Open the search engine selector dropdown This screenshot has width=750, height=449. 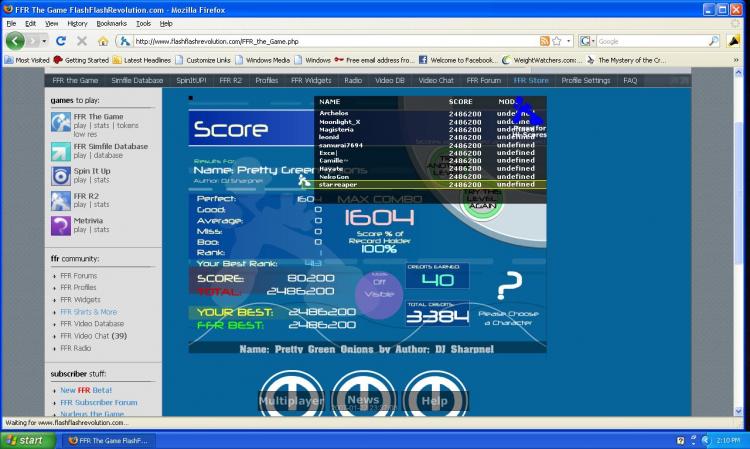click(587, 41)
